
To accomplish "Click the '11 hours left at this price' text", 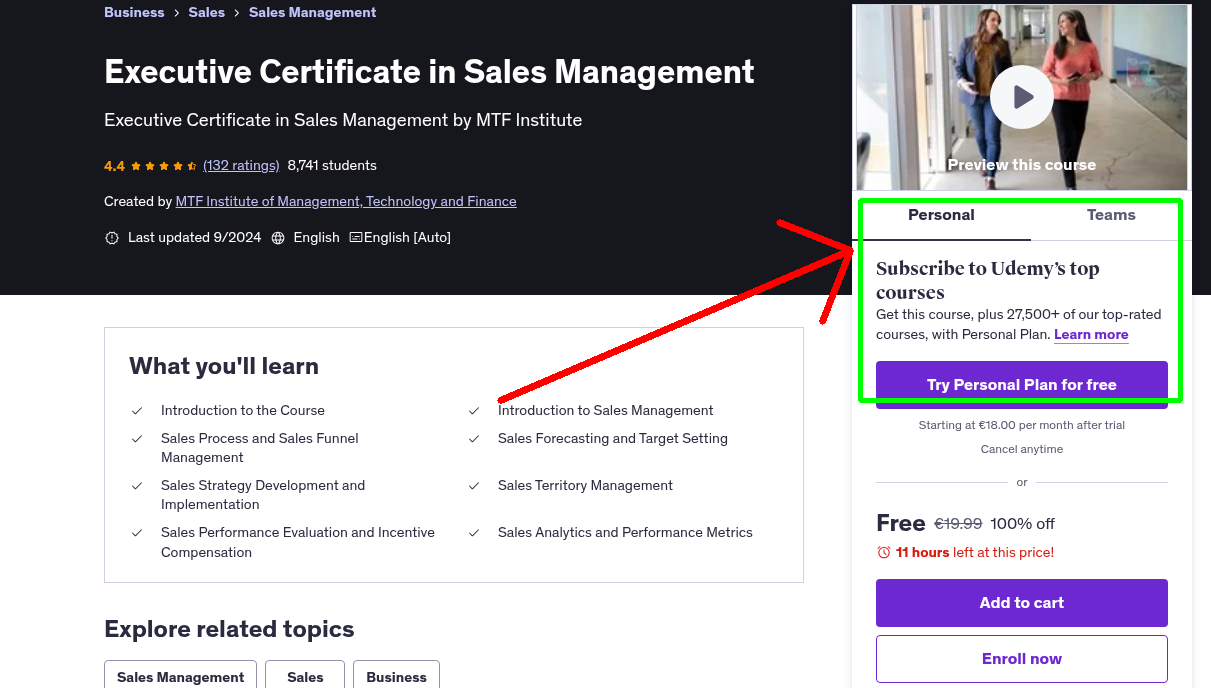I will [x=975, y=552].
